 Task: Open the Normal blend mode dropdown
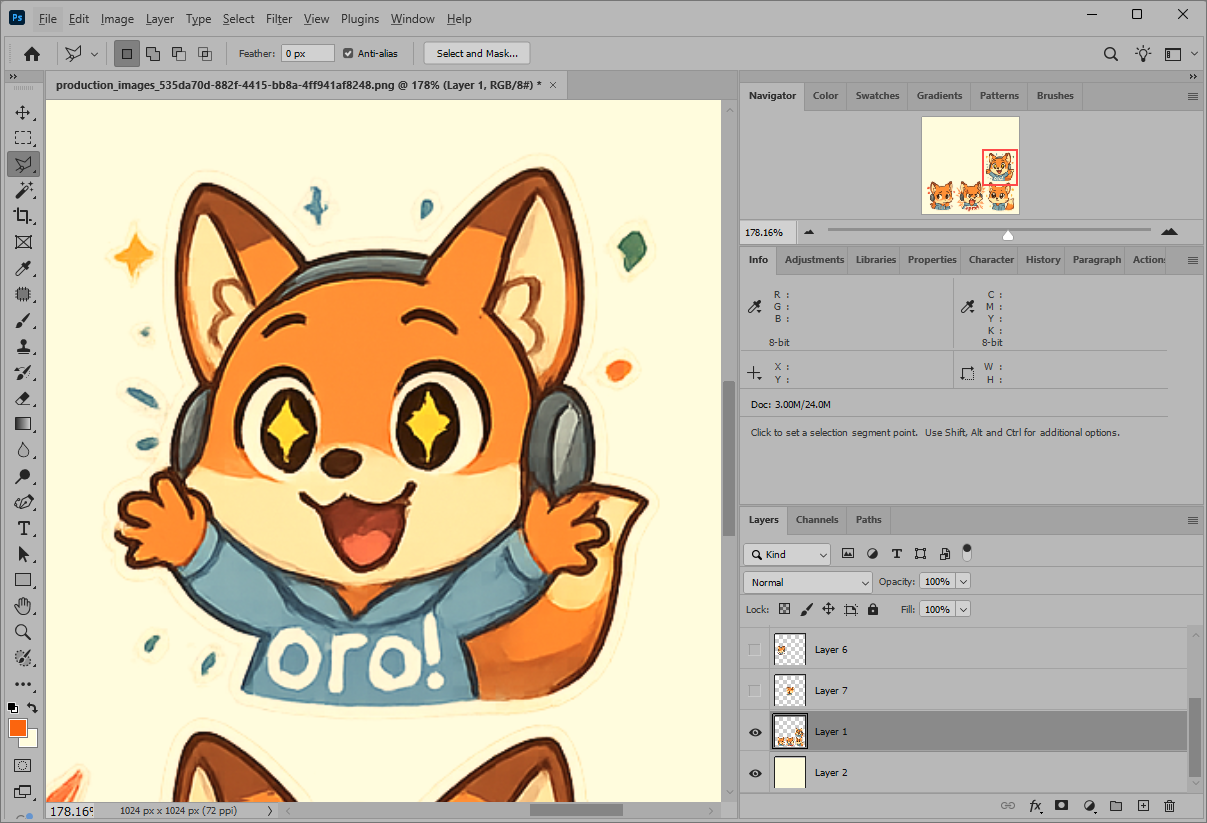point(808,582)
